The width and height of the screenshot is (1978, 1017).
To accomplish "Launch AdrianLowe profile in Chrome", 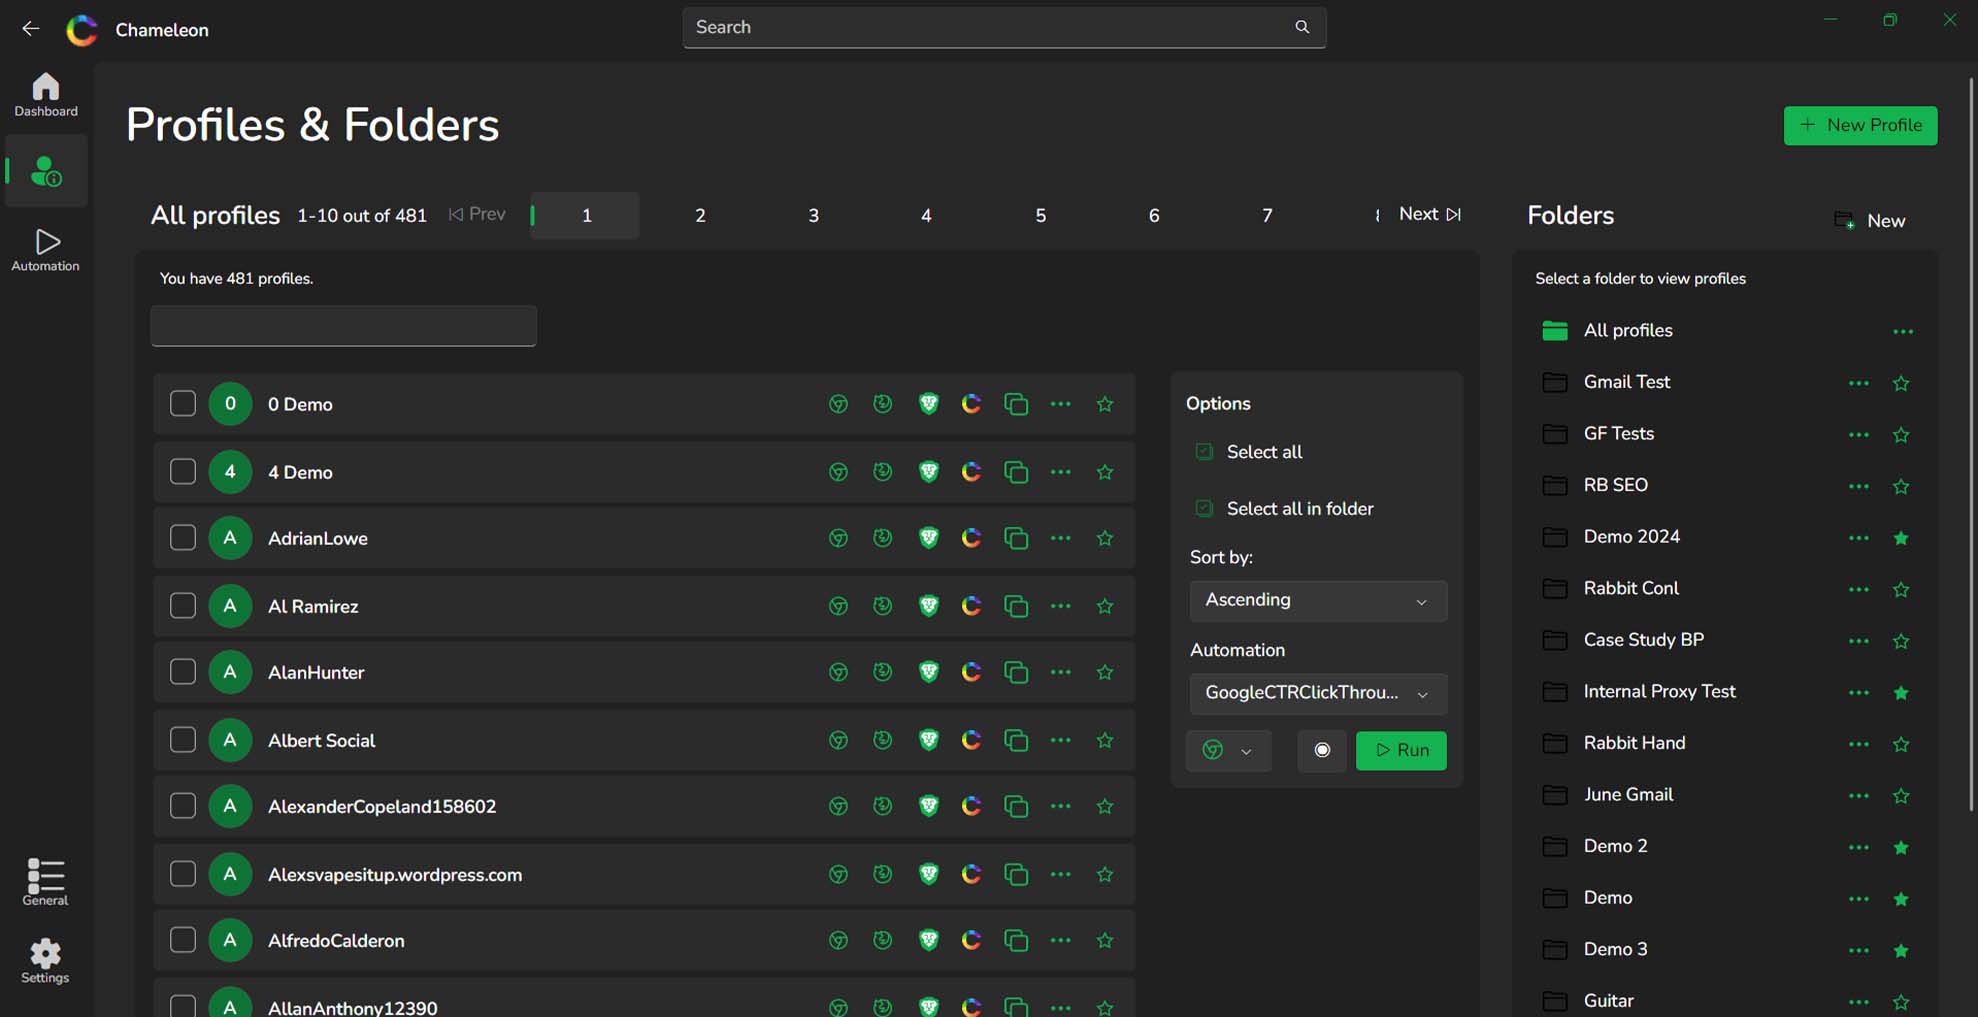I will [838, 538].
